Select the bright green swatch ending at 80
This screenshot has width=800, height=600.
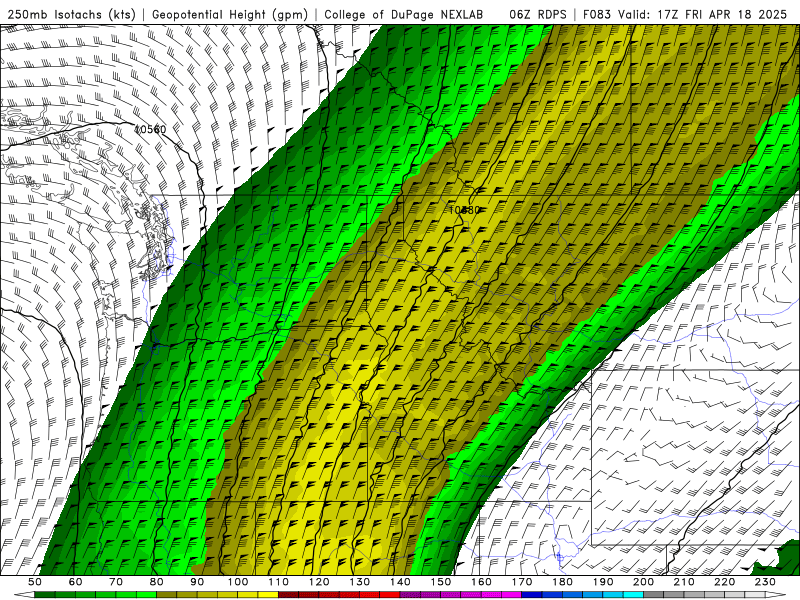146,595
